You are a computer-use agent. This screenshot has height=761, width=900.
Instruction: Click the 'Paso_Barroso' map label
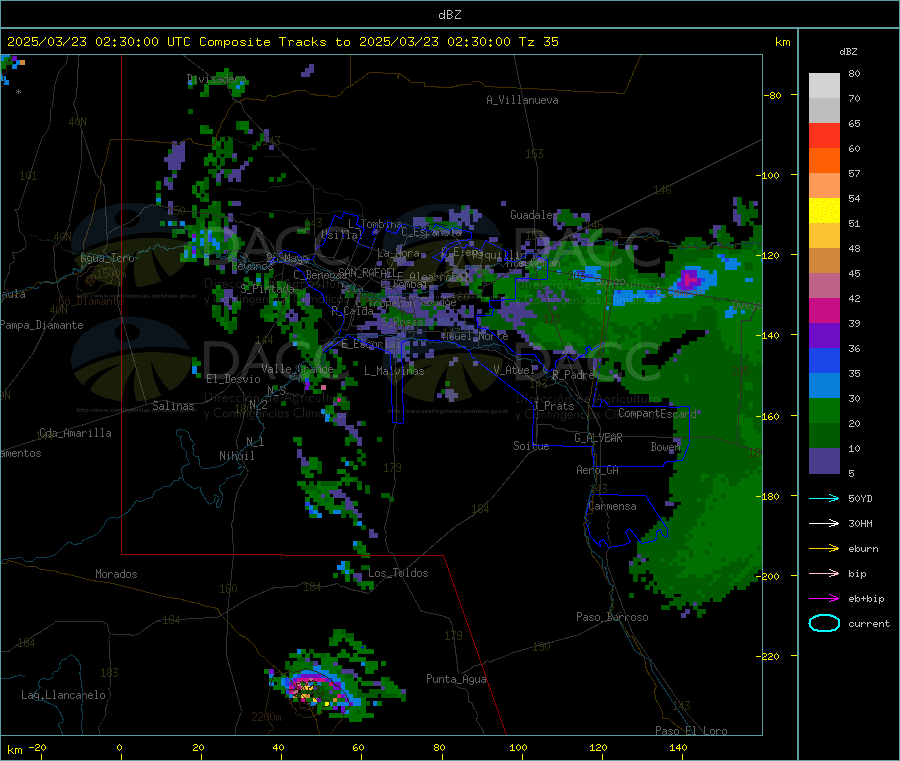(612, 617)
